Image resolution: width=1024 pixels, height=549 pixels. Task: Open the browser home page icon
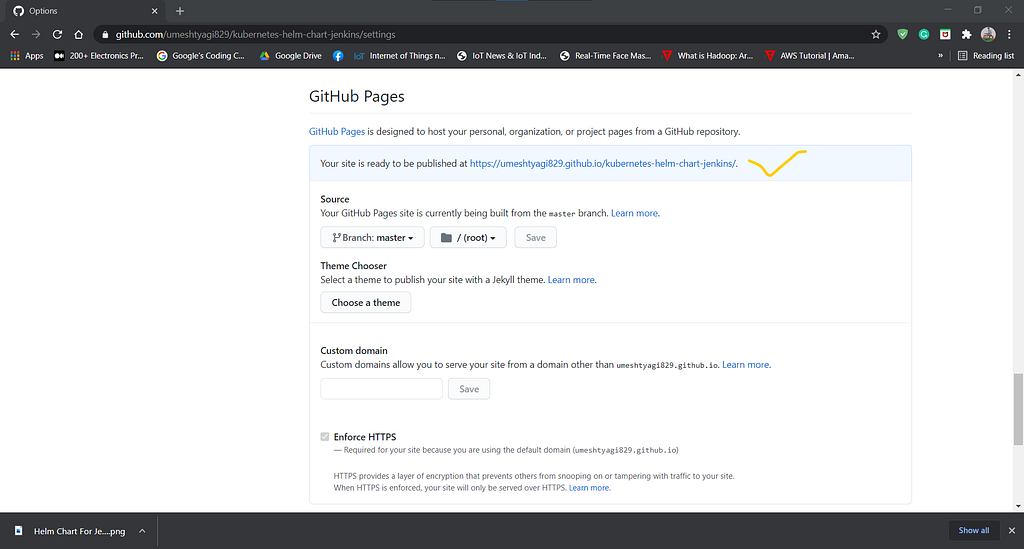[x=78, y=35]
